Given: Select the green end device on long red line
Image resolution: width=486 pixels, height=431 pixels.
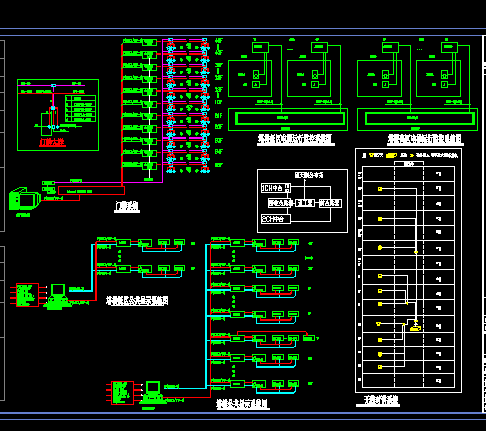Looking at the screenshot, I should coord(309,338).
